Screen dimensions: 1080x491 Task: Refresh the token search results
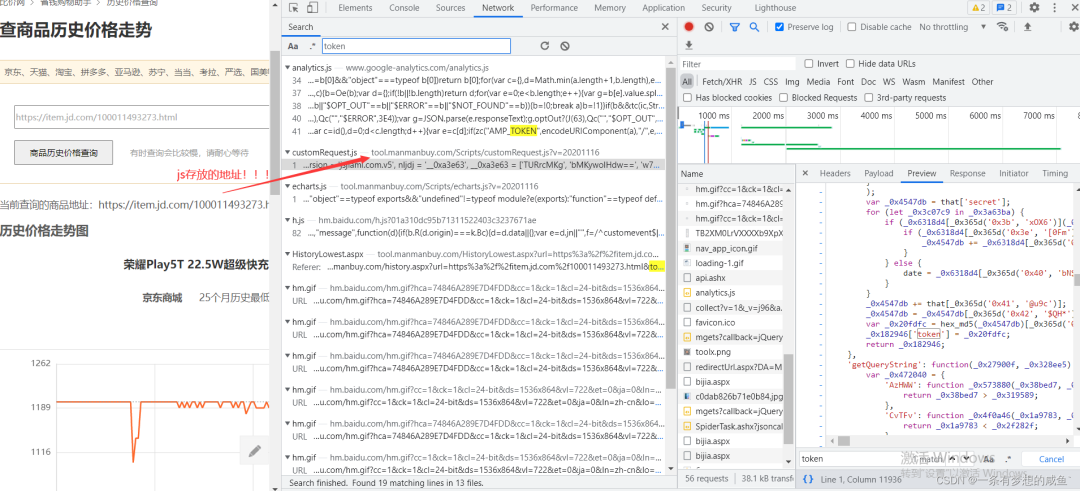tap(544, 46)
